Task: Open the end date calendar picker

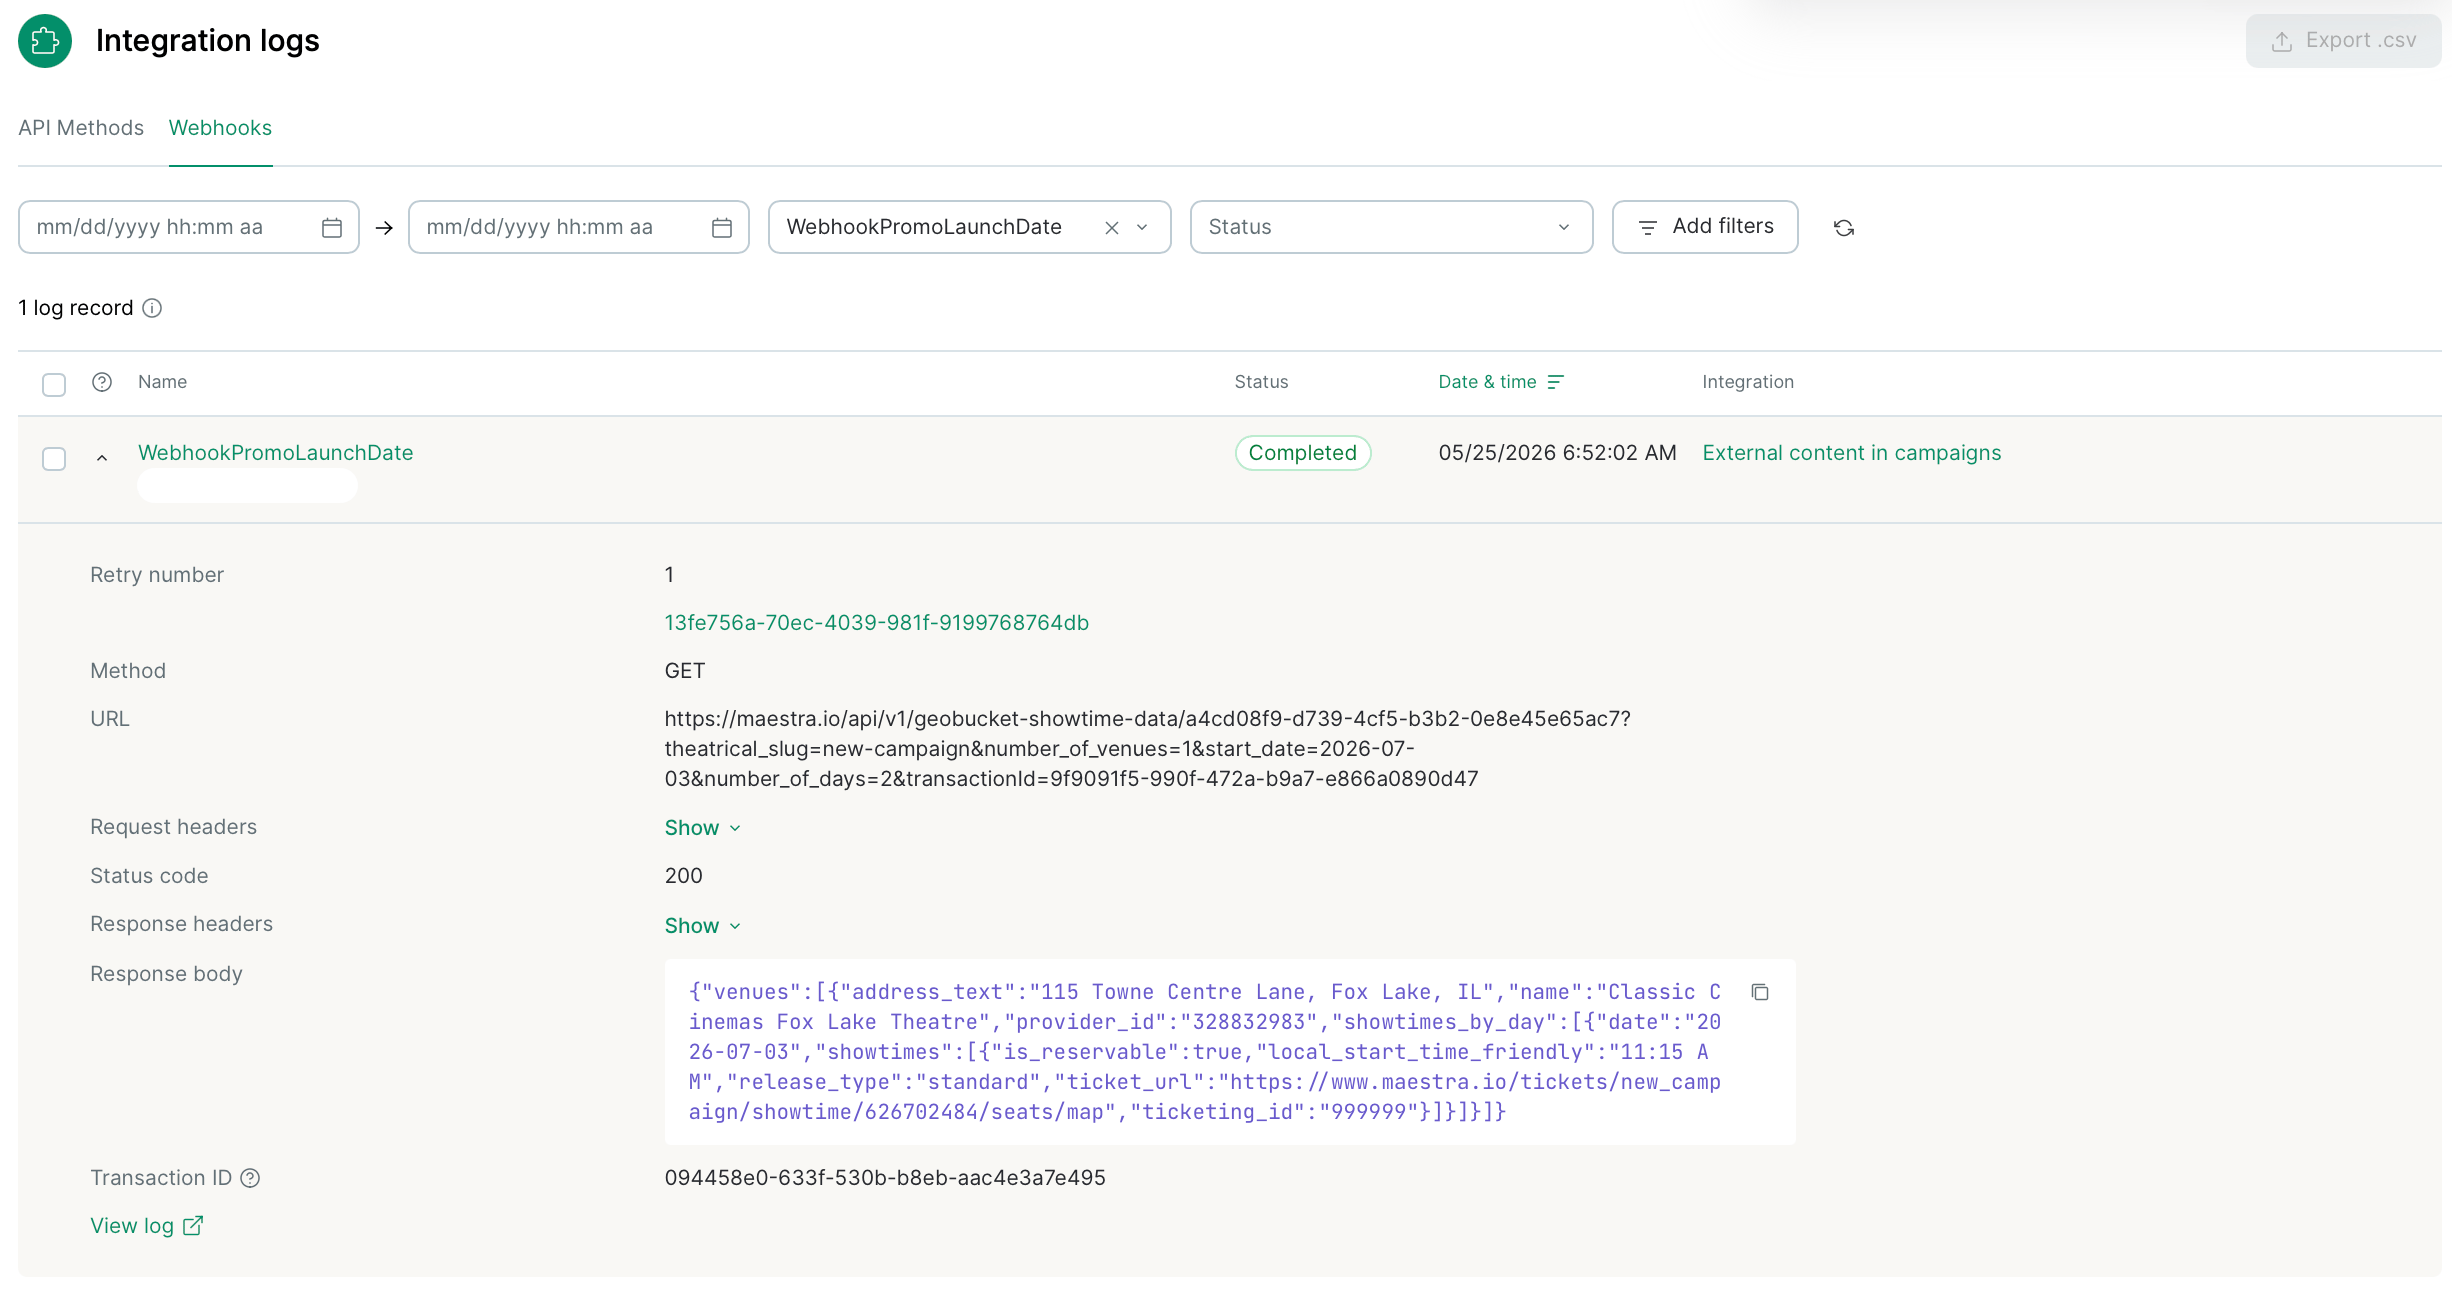Action: point(722,228)
